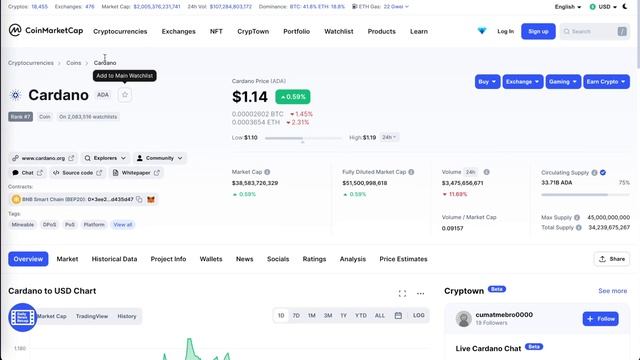The image size is (640, 360).
Task: Click See more in Cryptown
Action: pyautogui.click(x=612, y=291)
